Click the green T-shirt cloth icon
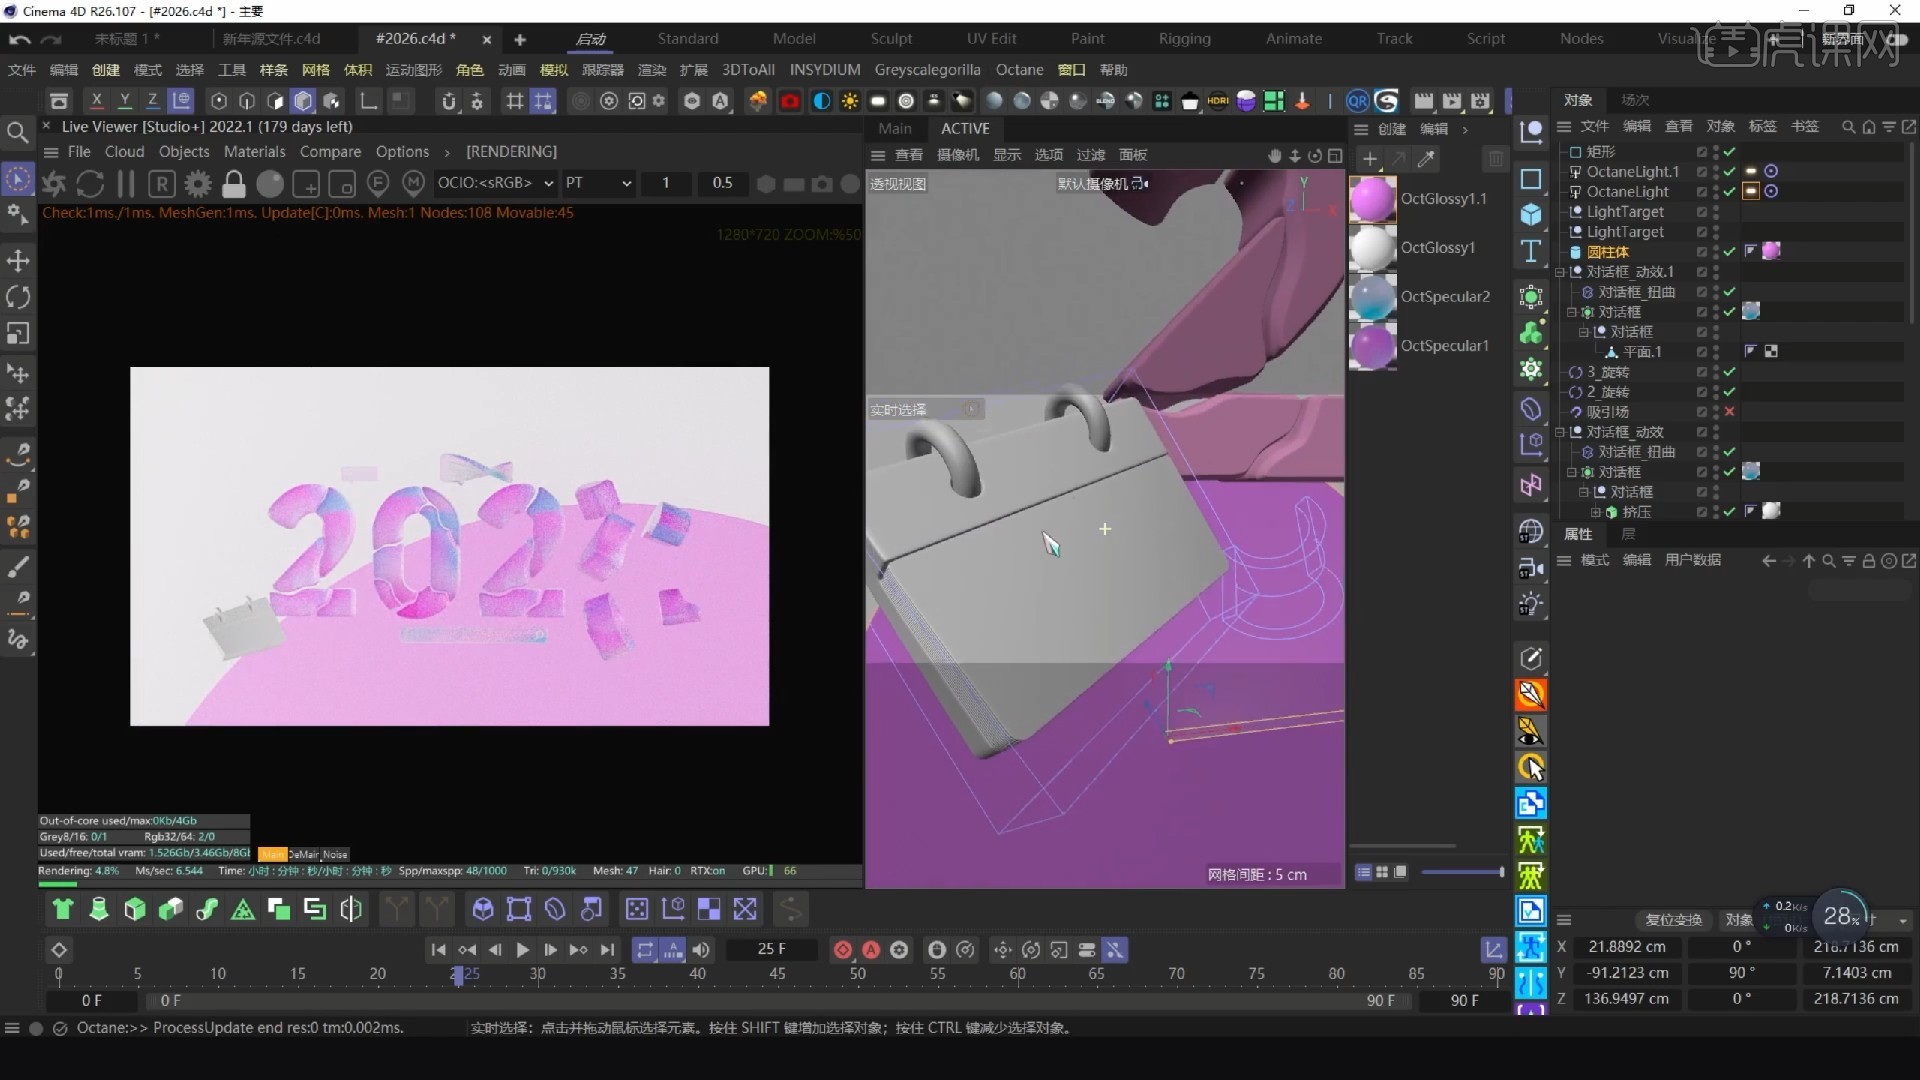The height and width of the screenshot is (1080, 1920). [62, 909]
